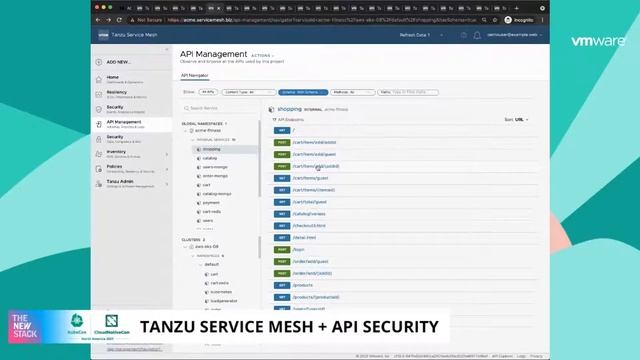Select loadgenerator under default namespace
640x360 pixels.
224,301
